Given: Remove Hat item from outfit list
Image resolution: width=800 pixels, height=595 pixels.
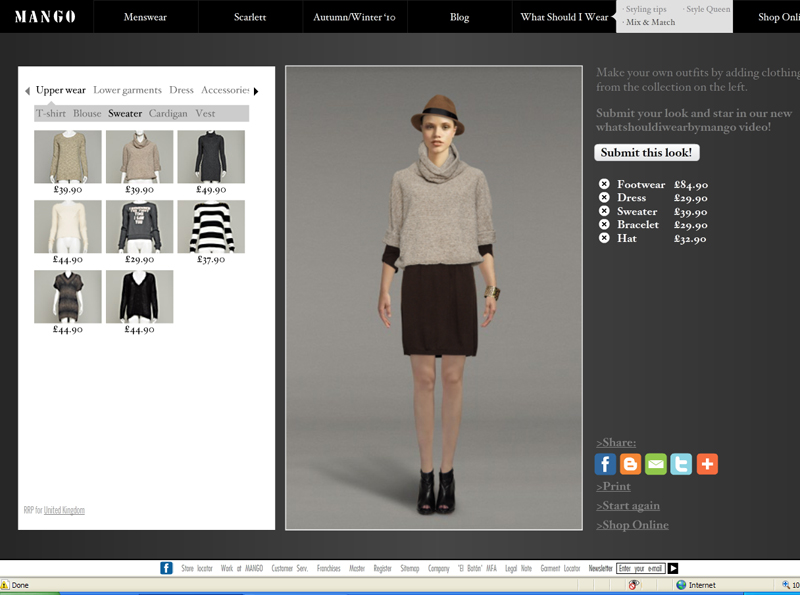Looking at the screenshot, I should coord(604,238).
